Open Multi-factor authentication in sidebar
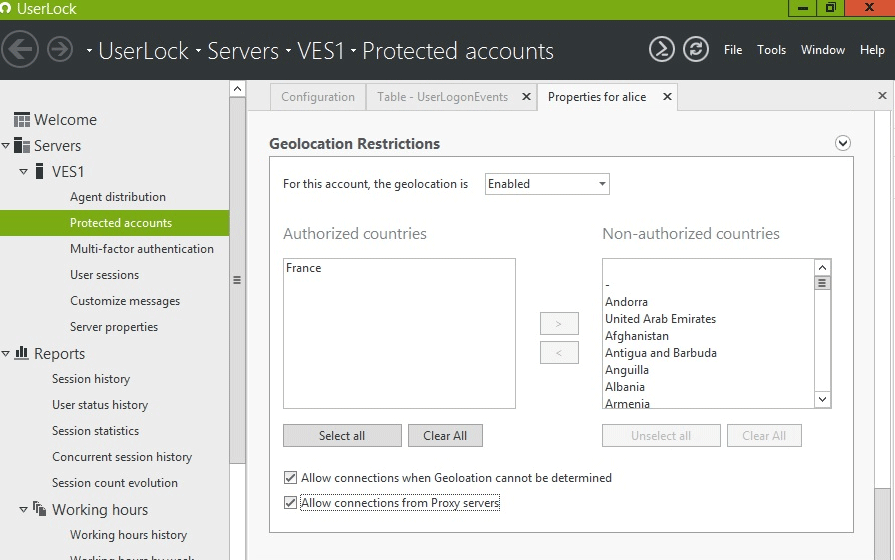This screenshot has height=560, width=895. (x=142, y=249)
